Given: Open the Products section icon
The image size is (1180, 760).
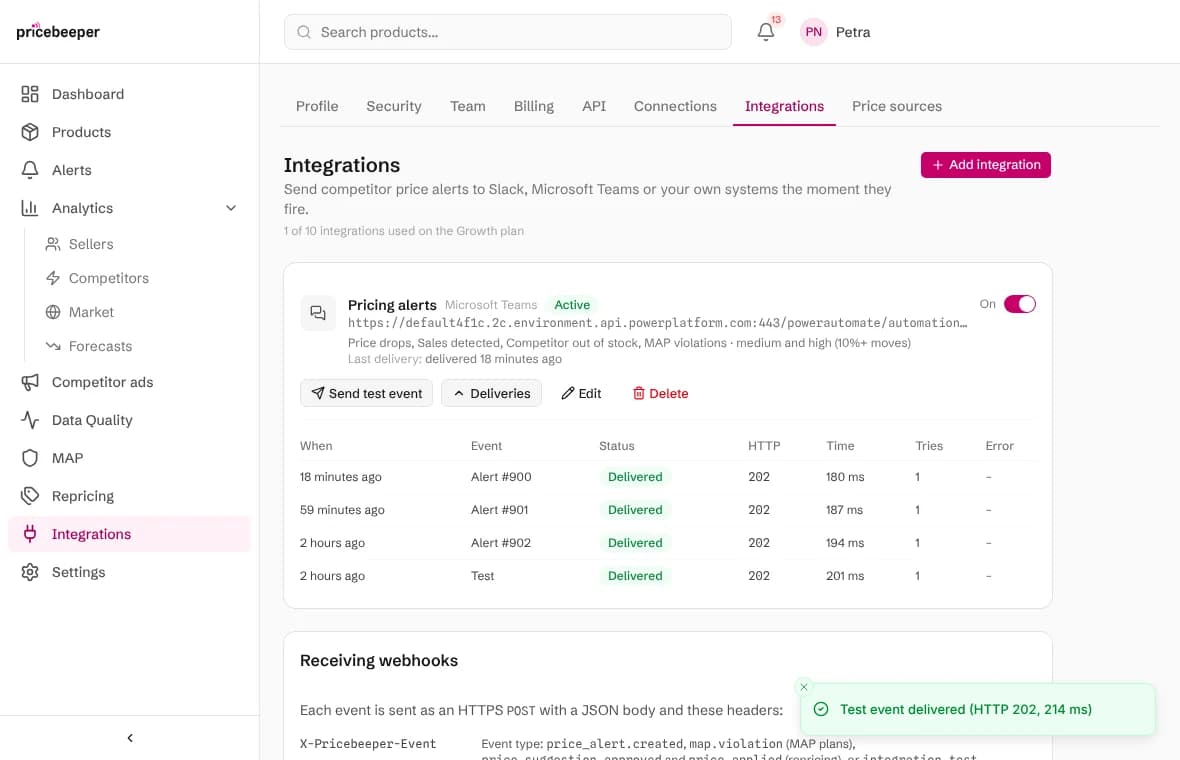Looking at the screenshot, I should [30, 132].
